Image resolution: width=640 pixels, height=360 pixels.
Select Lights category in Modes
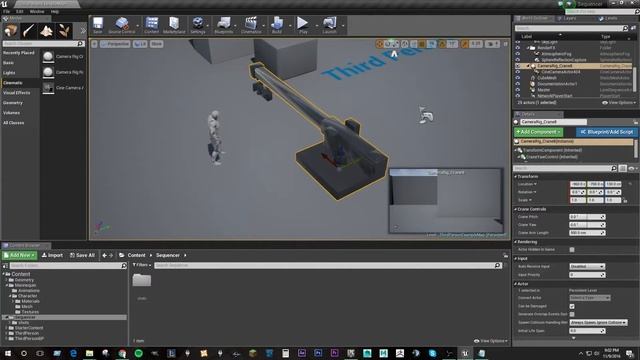point(20,73)
